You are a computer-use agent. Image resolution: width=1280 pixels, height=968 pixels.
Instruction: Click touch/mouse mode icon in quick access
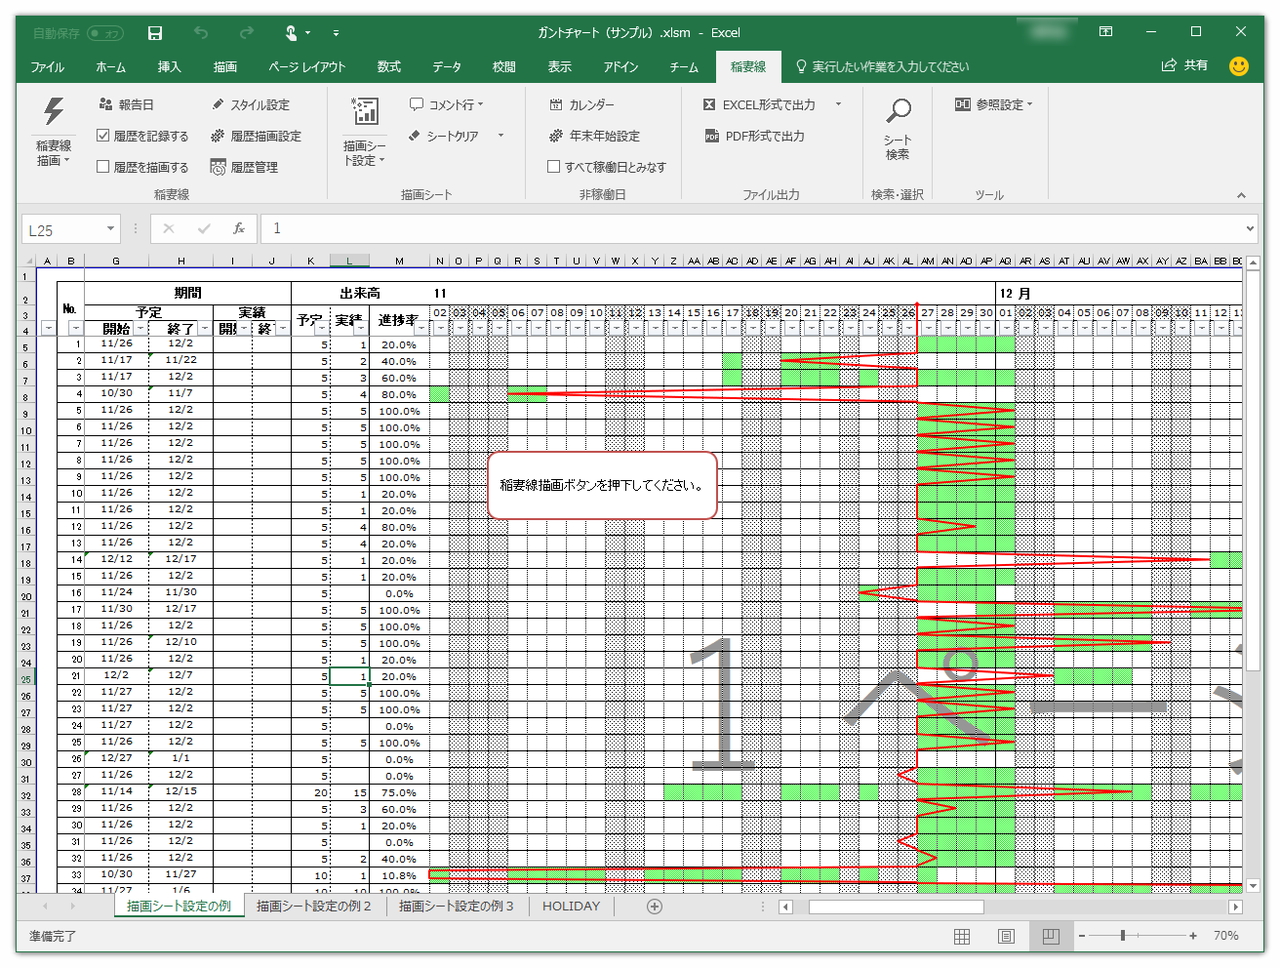pos(291,33)
